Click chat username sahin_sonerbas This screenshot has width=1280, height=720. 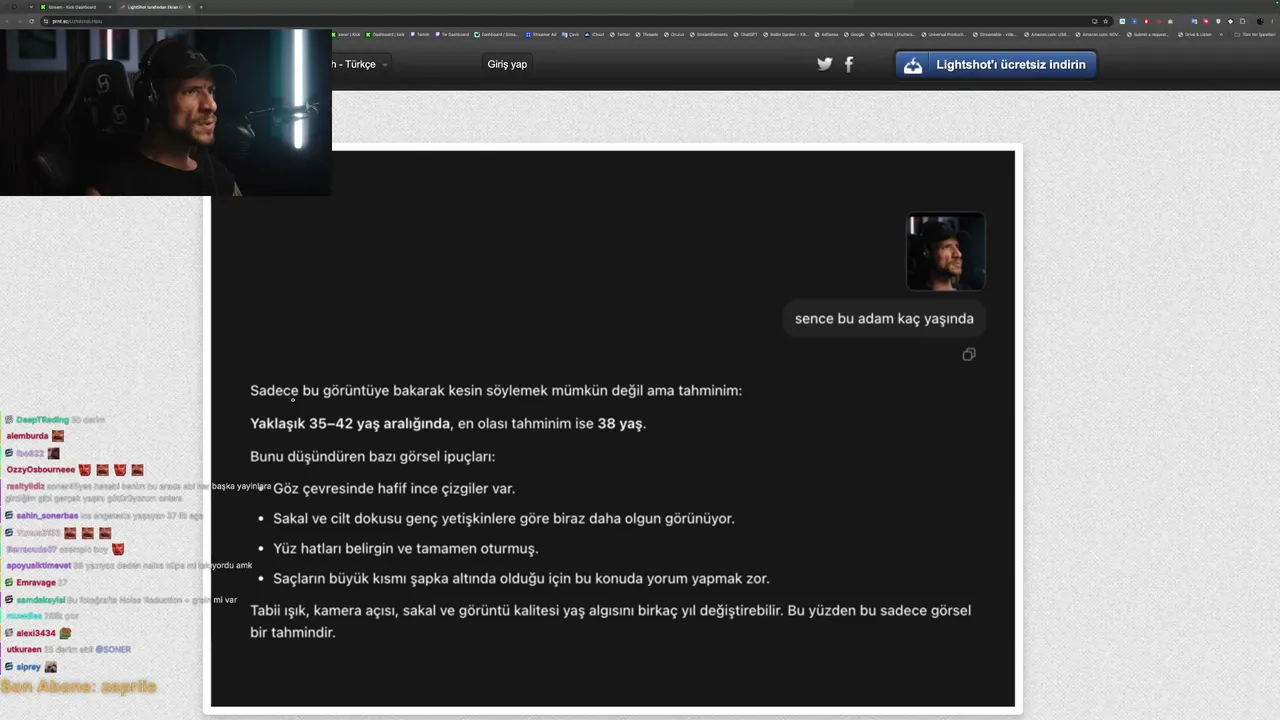(x=47, y=516)
